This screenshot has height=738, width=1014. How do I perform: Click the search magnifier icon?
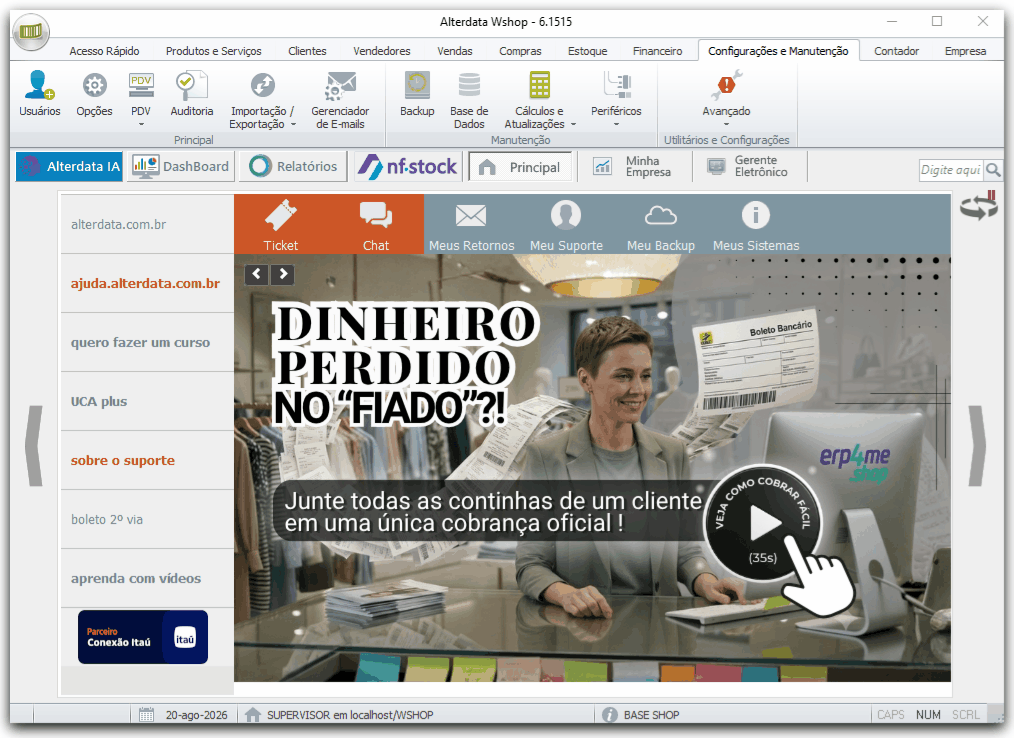[x=993, y=170]
